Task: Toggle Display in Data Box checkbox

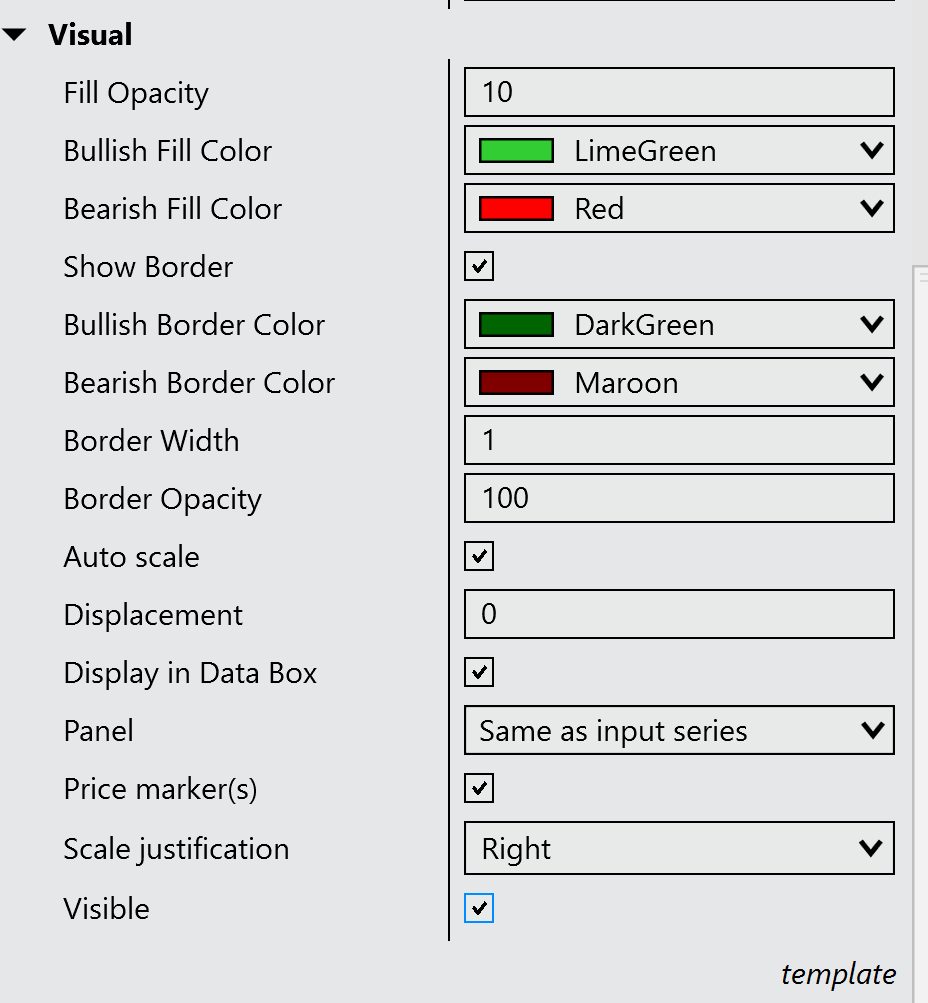Action: pyautogui.click(x=479, y=673)
